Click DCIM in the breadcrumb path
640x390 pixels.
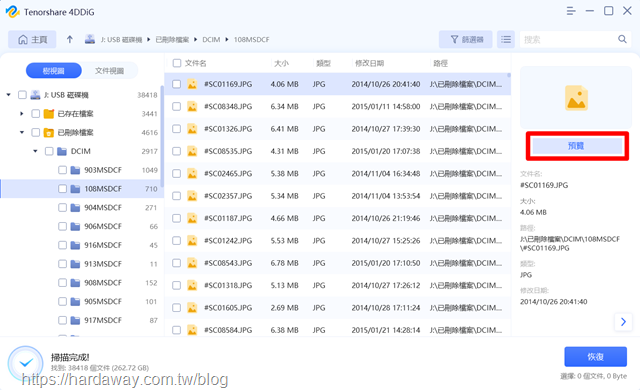tap(211, 40)
